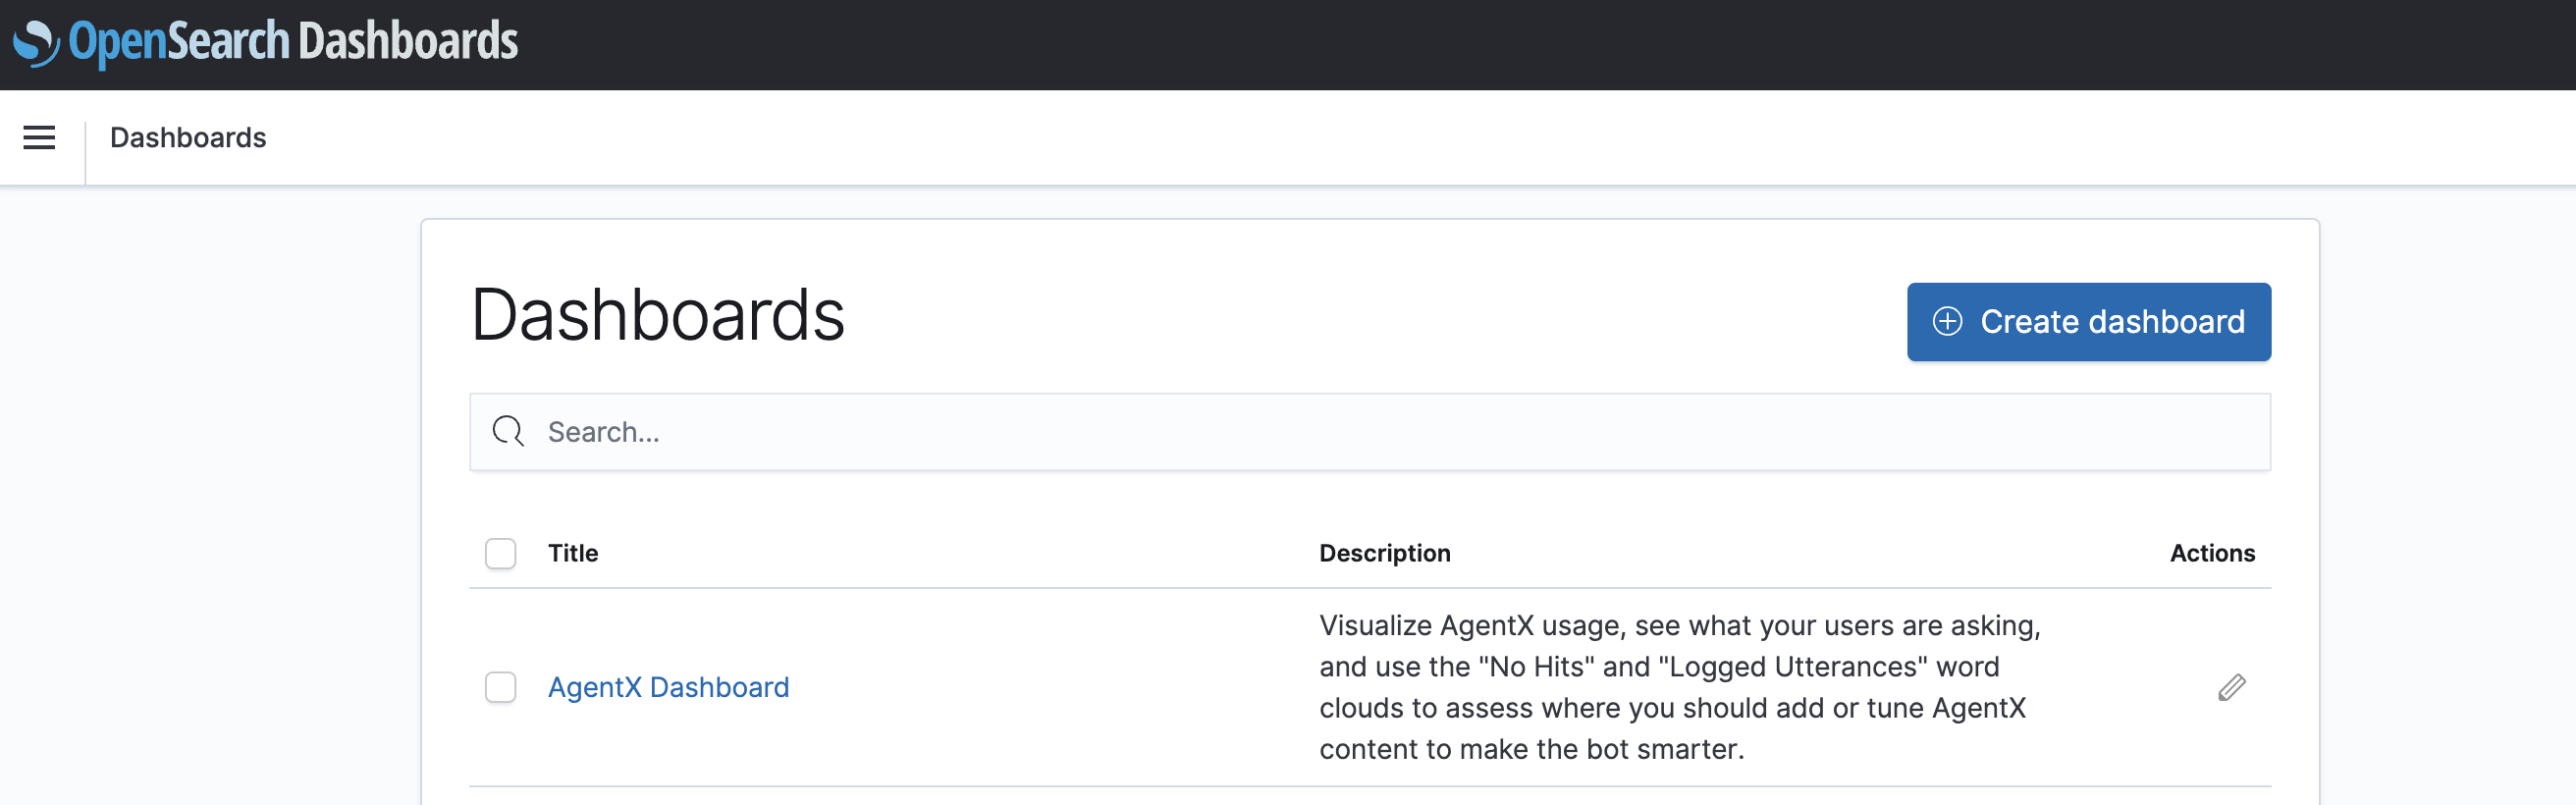This screenshot has height=805, width=2576.
Task: Click the AgentX Dashboard description text
Action: coord(1679,687)
